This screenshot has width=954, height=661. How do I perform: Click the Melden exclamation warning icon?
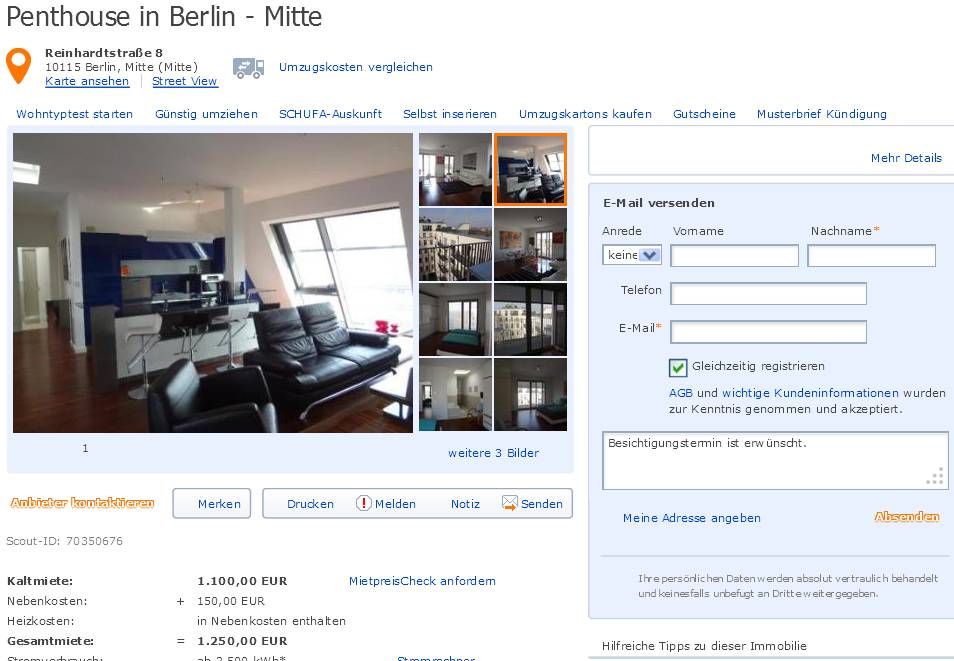pos(363,503)
